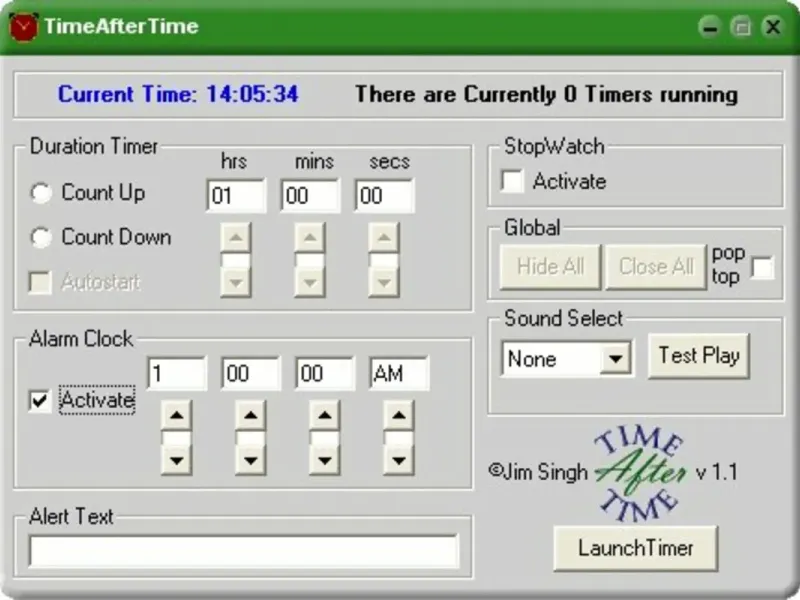Toggle the Autostart checkbox
800x600 pixels.
coord(40,282)
